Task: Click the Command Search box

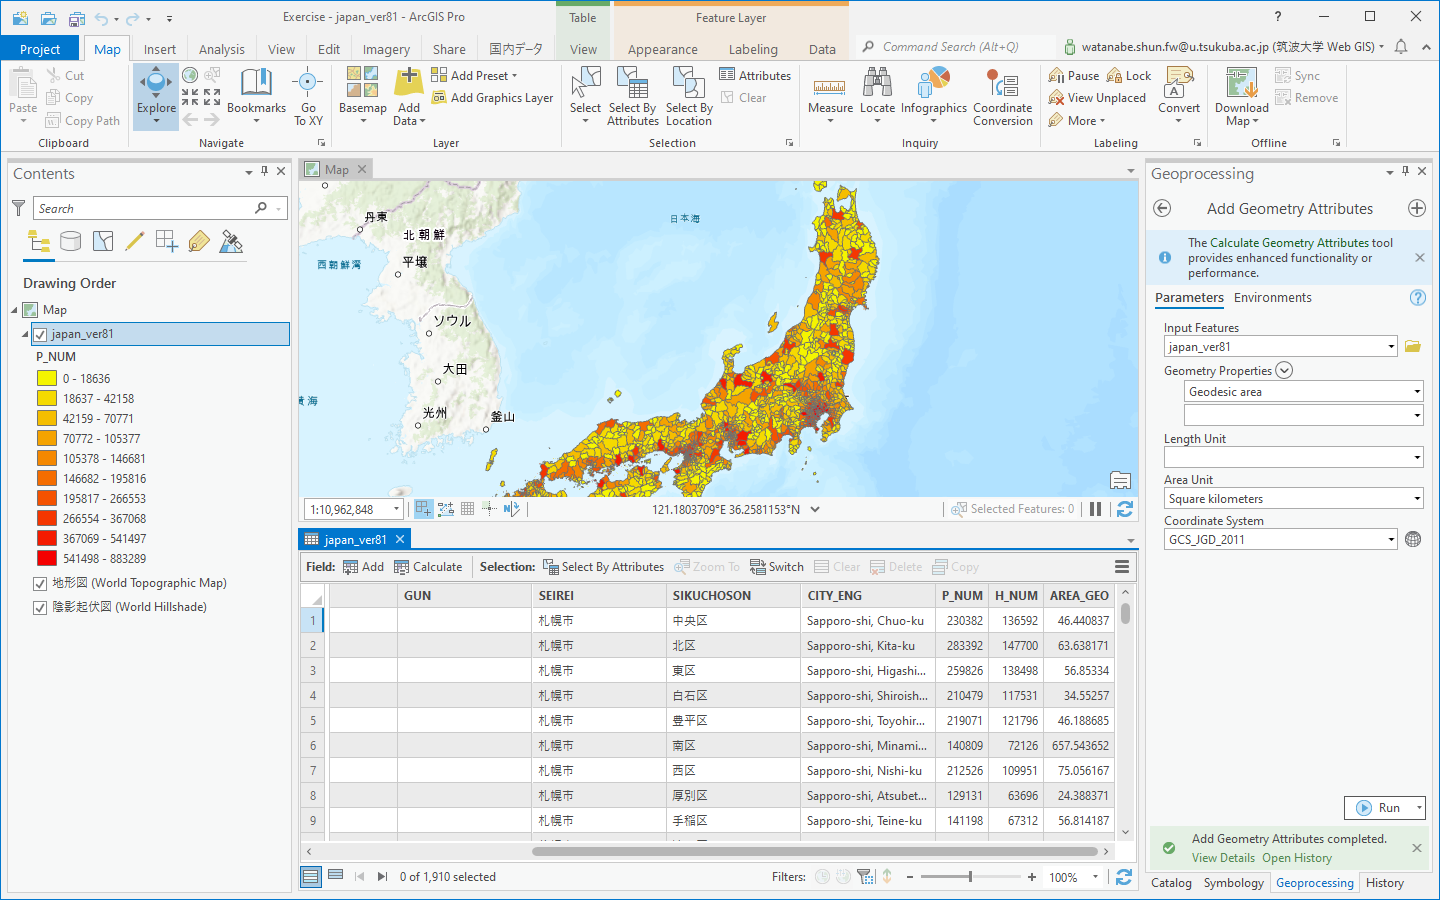Action: coord(955,47)
